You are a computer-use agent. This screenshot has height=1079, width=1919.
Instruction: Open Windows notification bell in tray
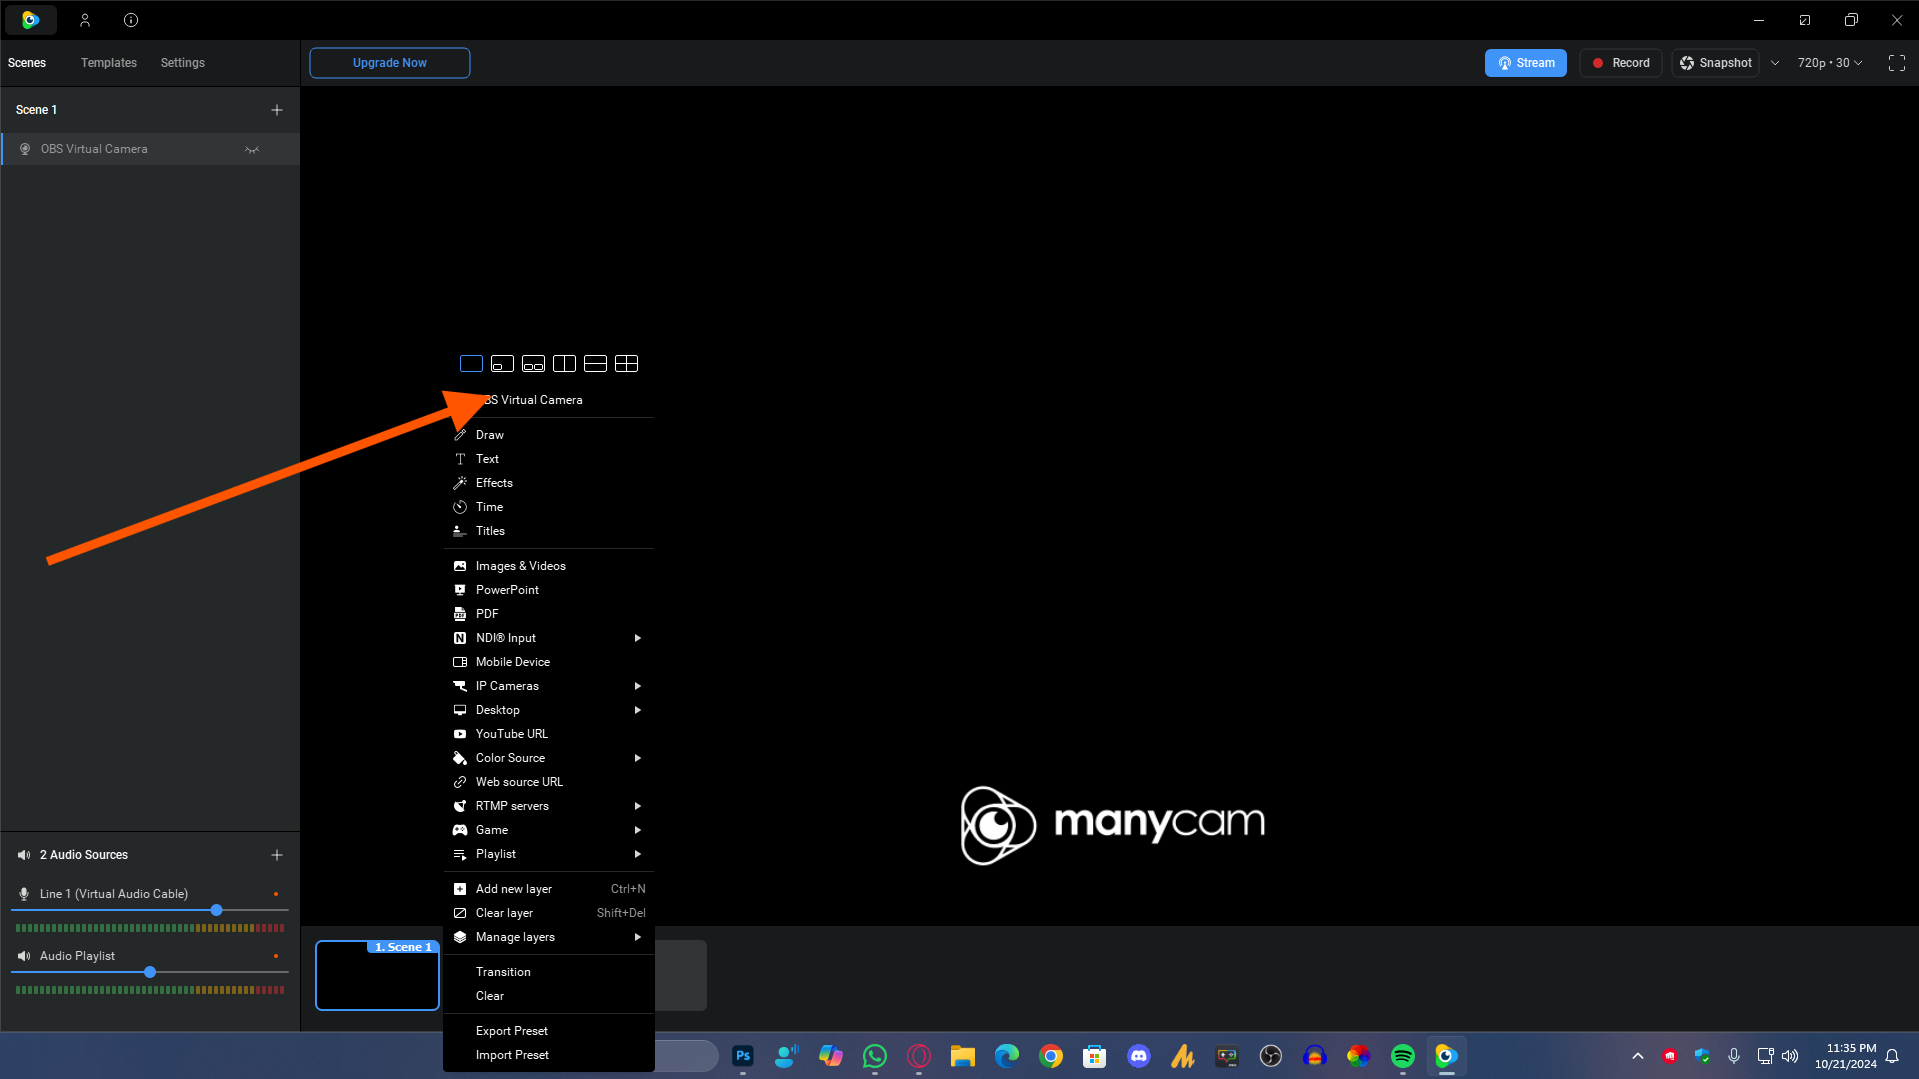pyautogui.click(x=1892, y=1056)
